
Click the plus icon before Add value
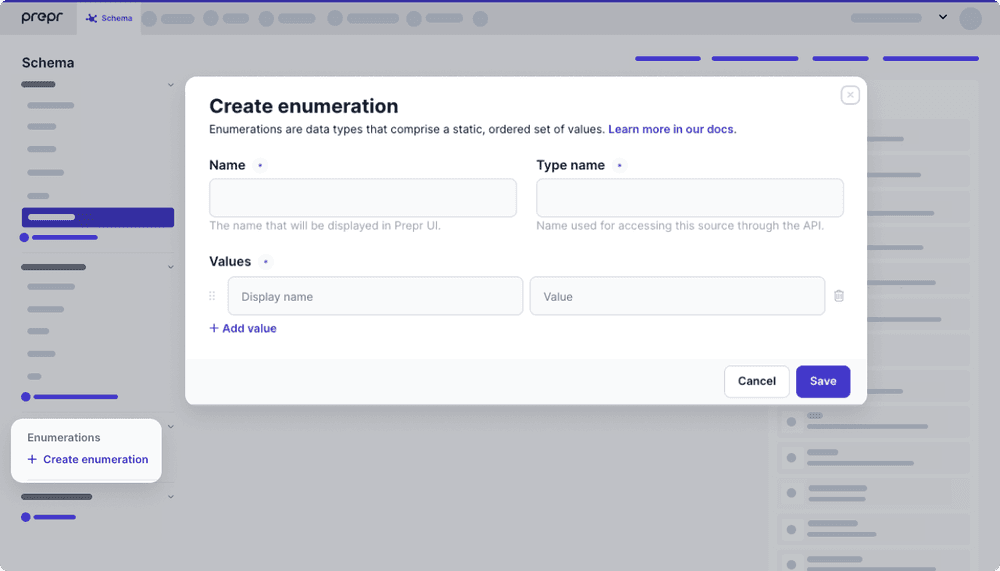214,328
